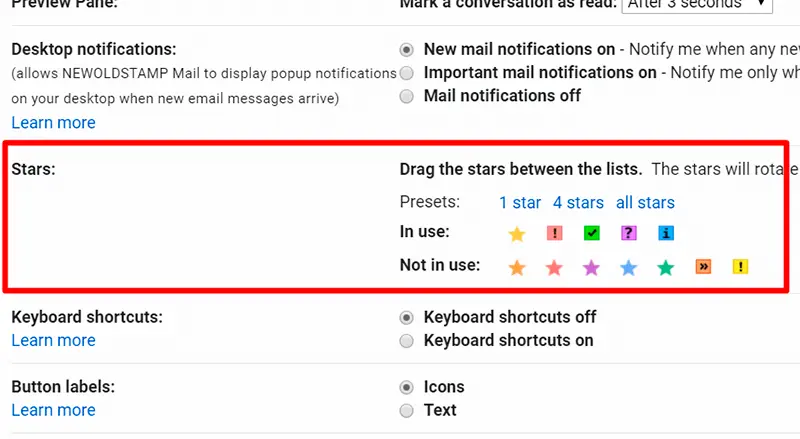This screenshot has width=800, height=439.
Task: Choose the Text button labels option
Action: coord(407,410)
